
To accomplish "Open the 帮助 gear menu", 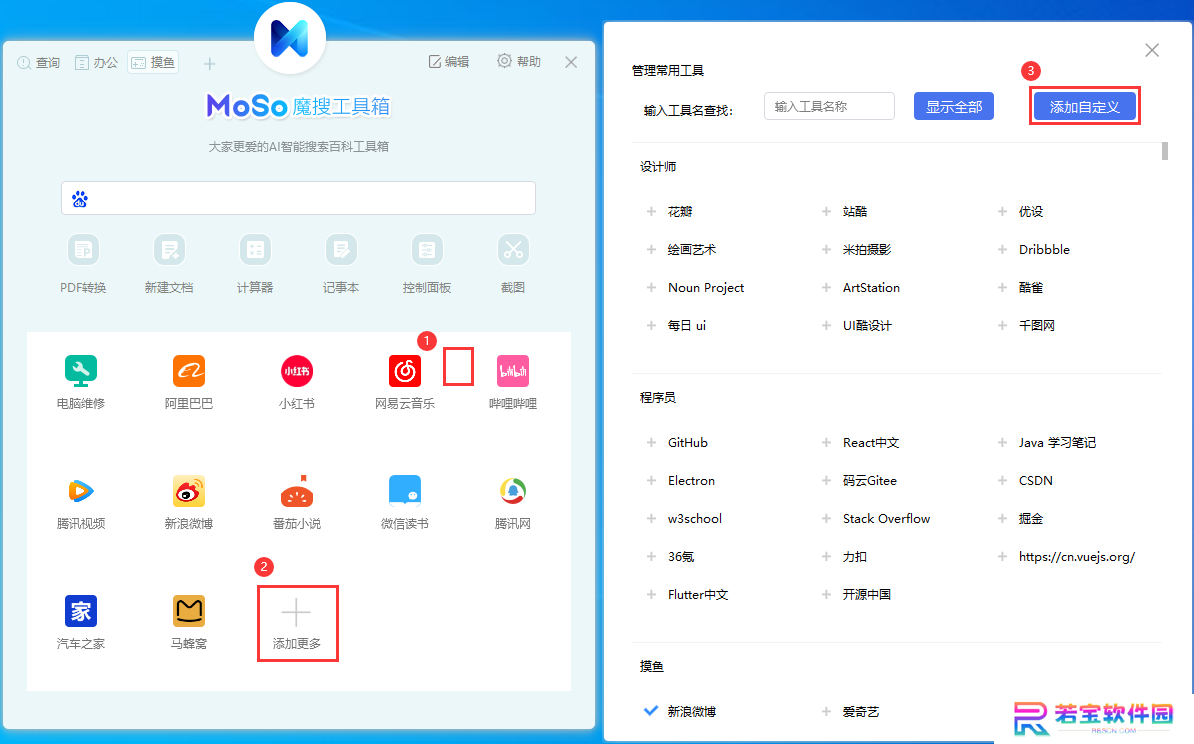I will point(519,61).
